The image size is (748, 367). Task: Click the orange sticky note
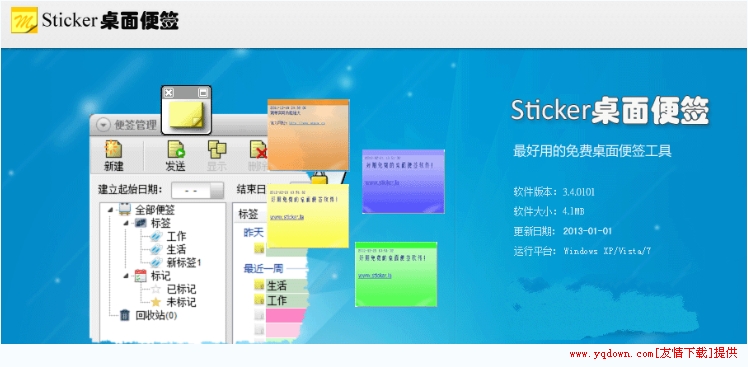[x=308, y=135]
